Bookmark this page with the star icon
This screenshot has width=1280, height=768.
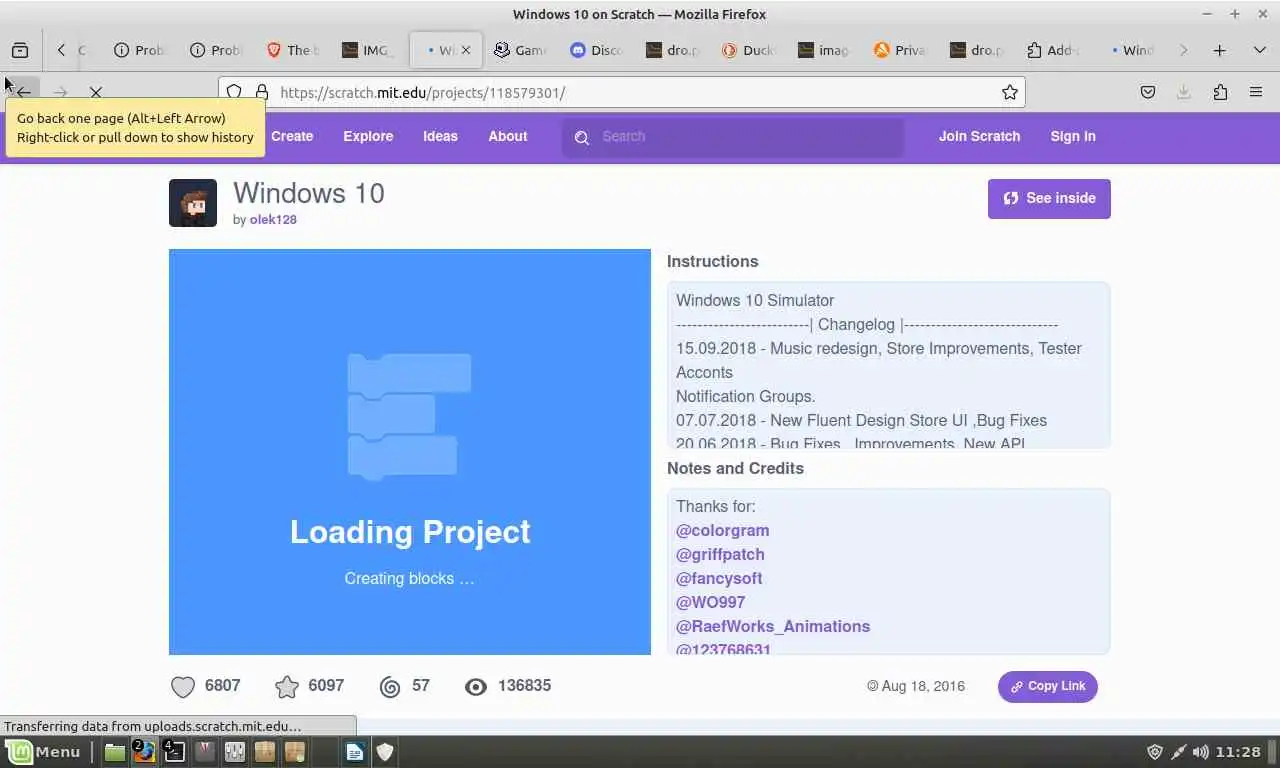click(x=1010, y=92)
